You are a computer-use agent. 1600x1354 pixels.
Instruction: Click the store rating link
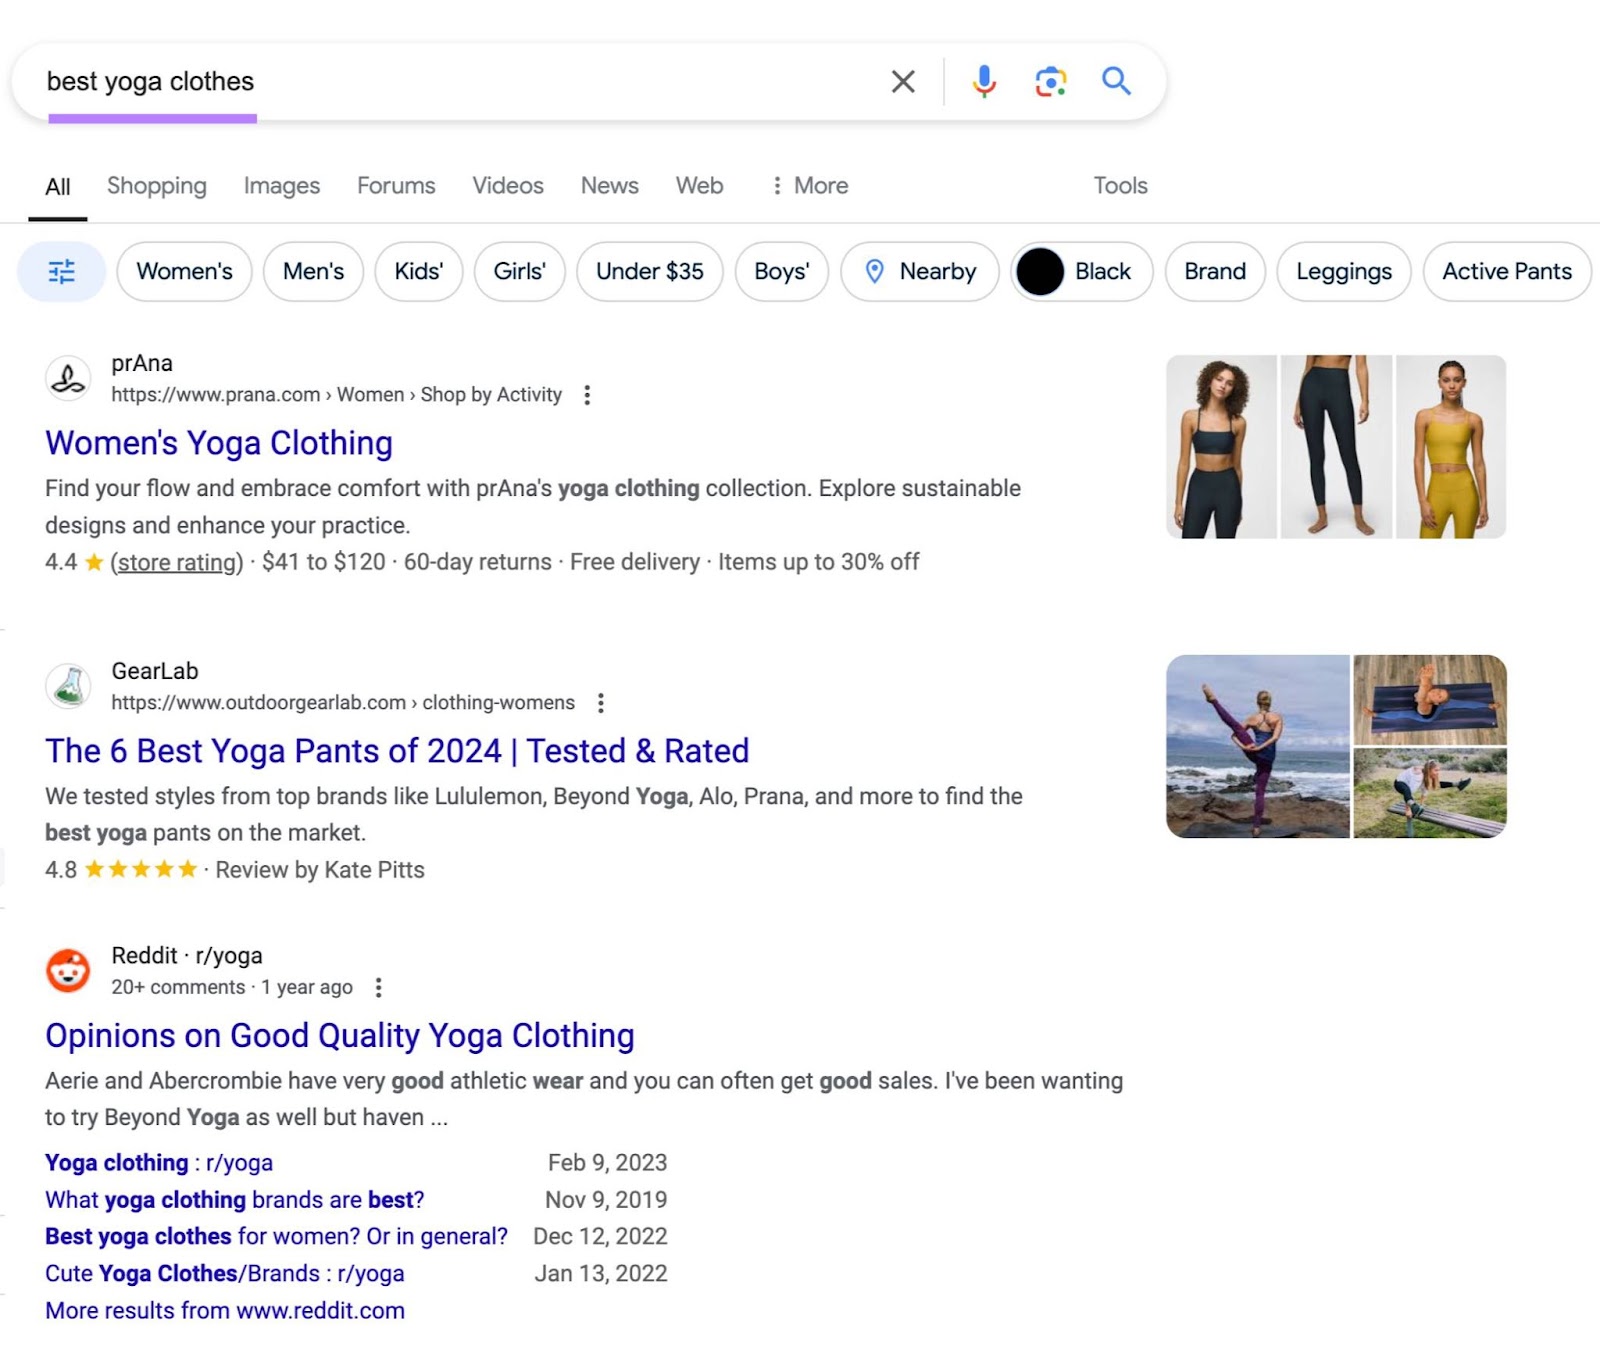pyautogui.click(x=176, y=563)
